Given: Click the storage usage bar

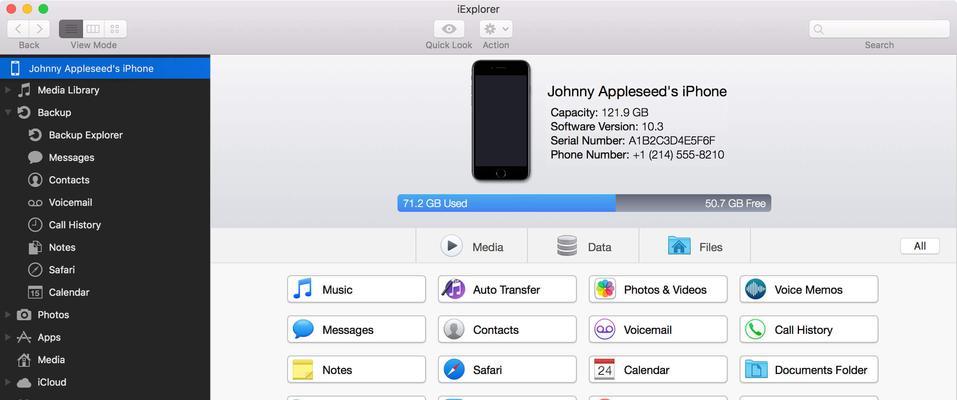Looking at the screenshot, I should pyautogui.click(x=584, y=203).
